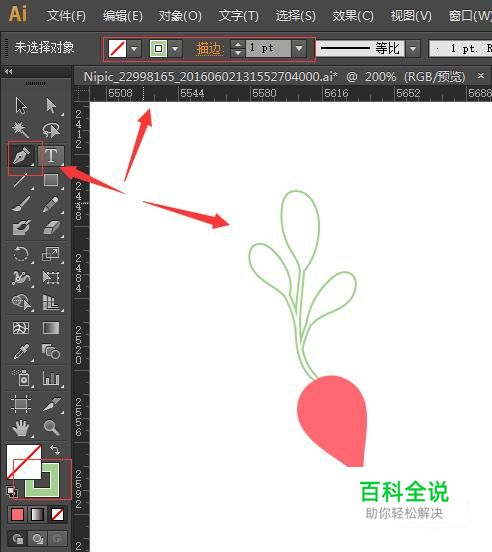Open variable width profile 等比 dropdown

click(x=414, y=48)
